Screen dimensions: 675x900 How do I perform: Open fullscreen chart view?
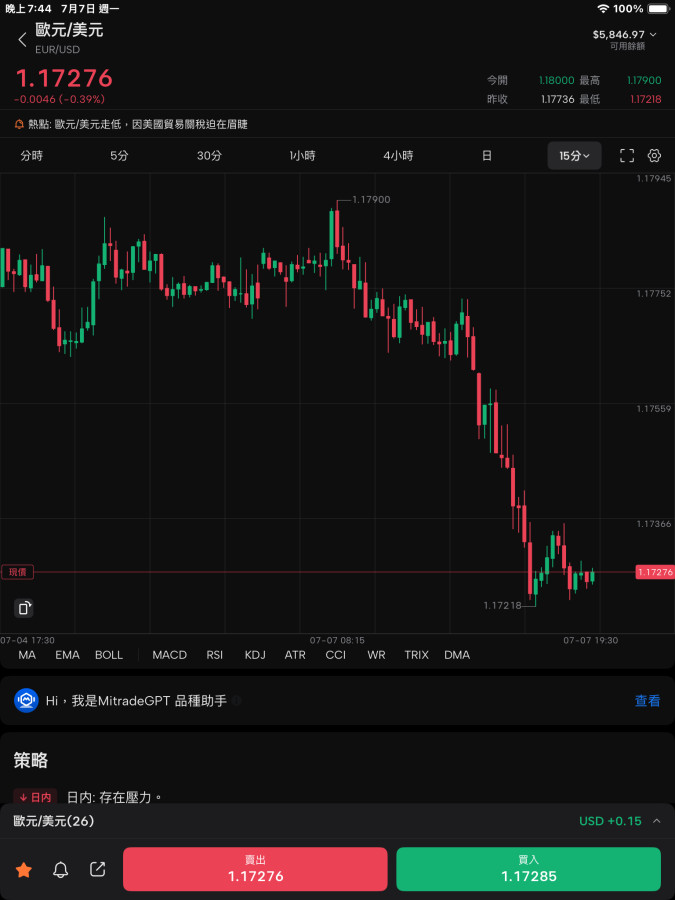627,156
